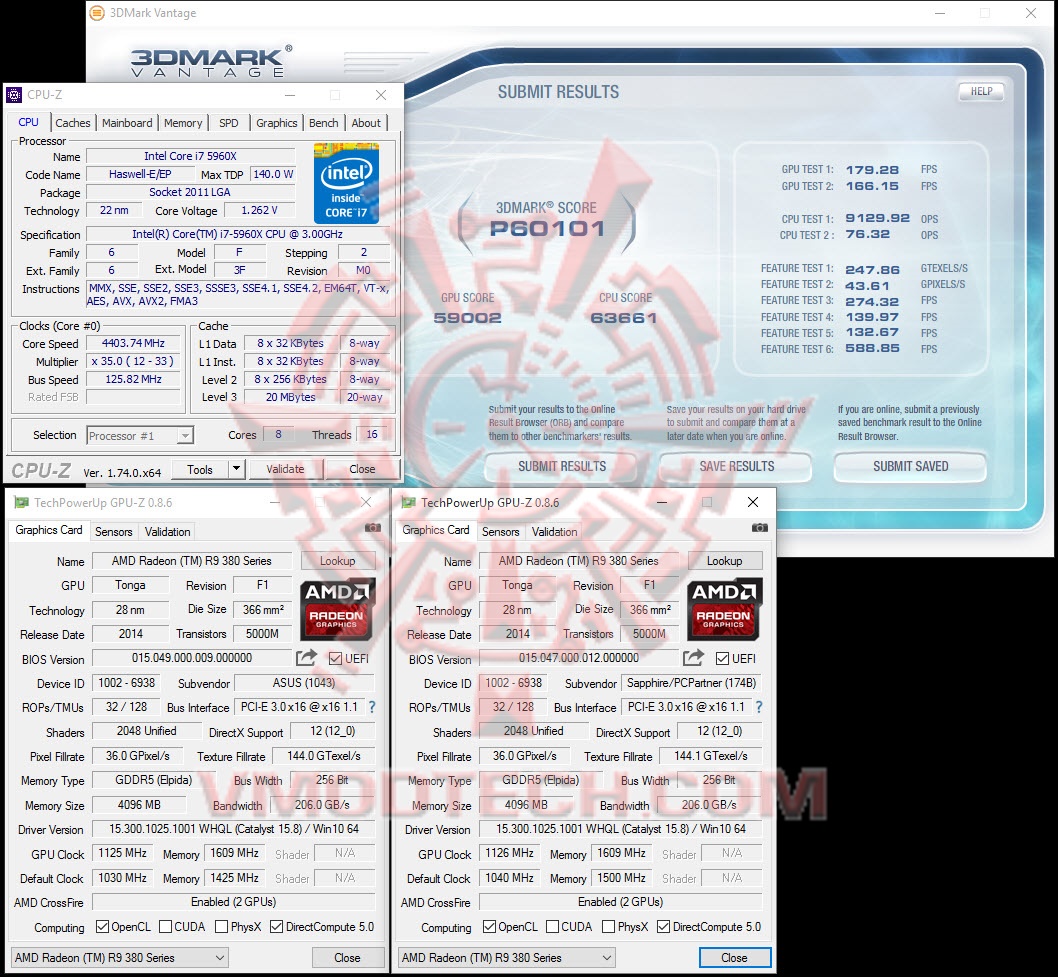1058x977 pixels.
Task: Click BIOS version 015.049.000.009.000000 field
Action: point(192,658)
